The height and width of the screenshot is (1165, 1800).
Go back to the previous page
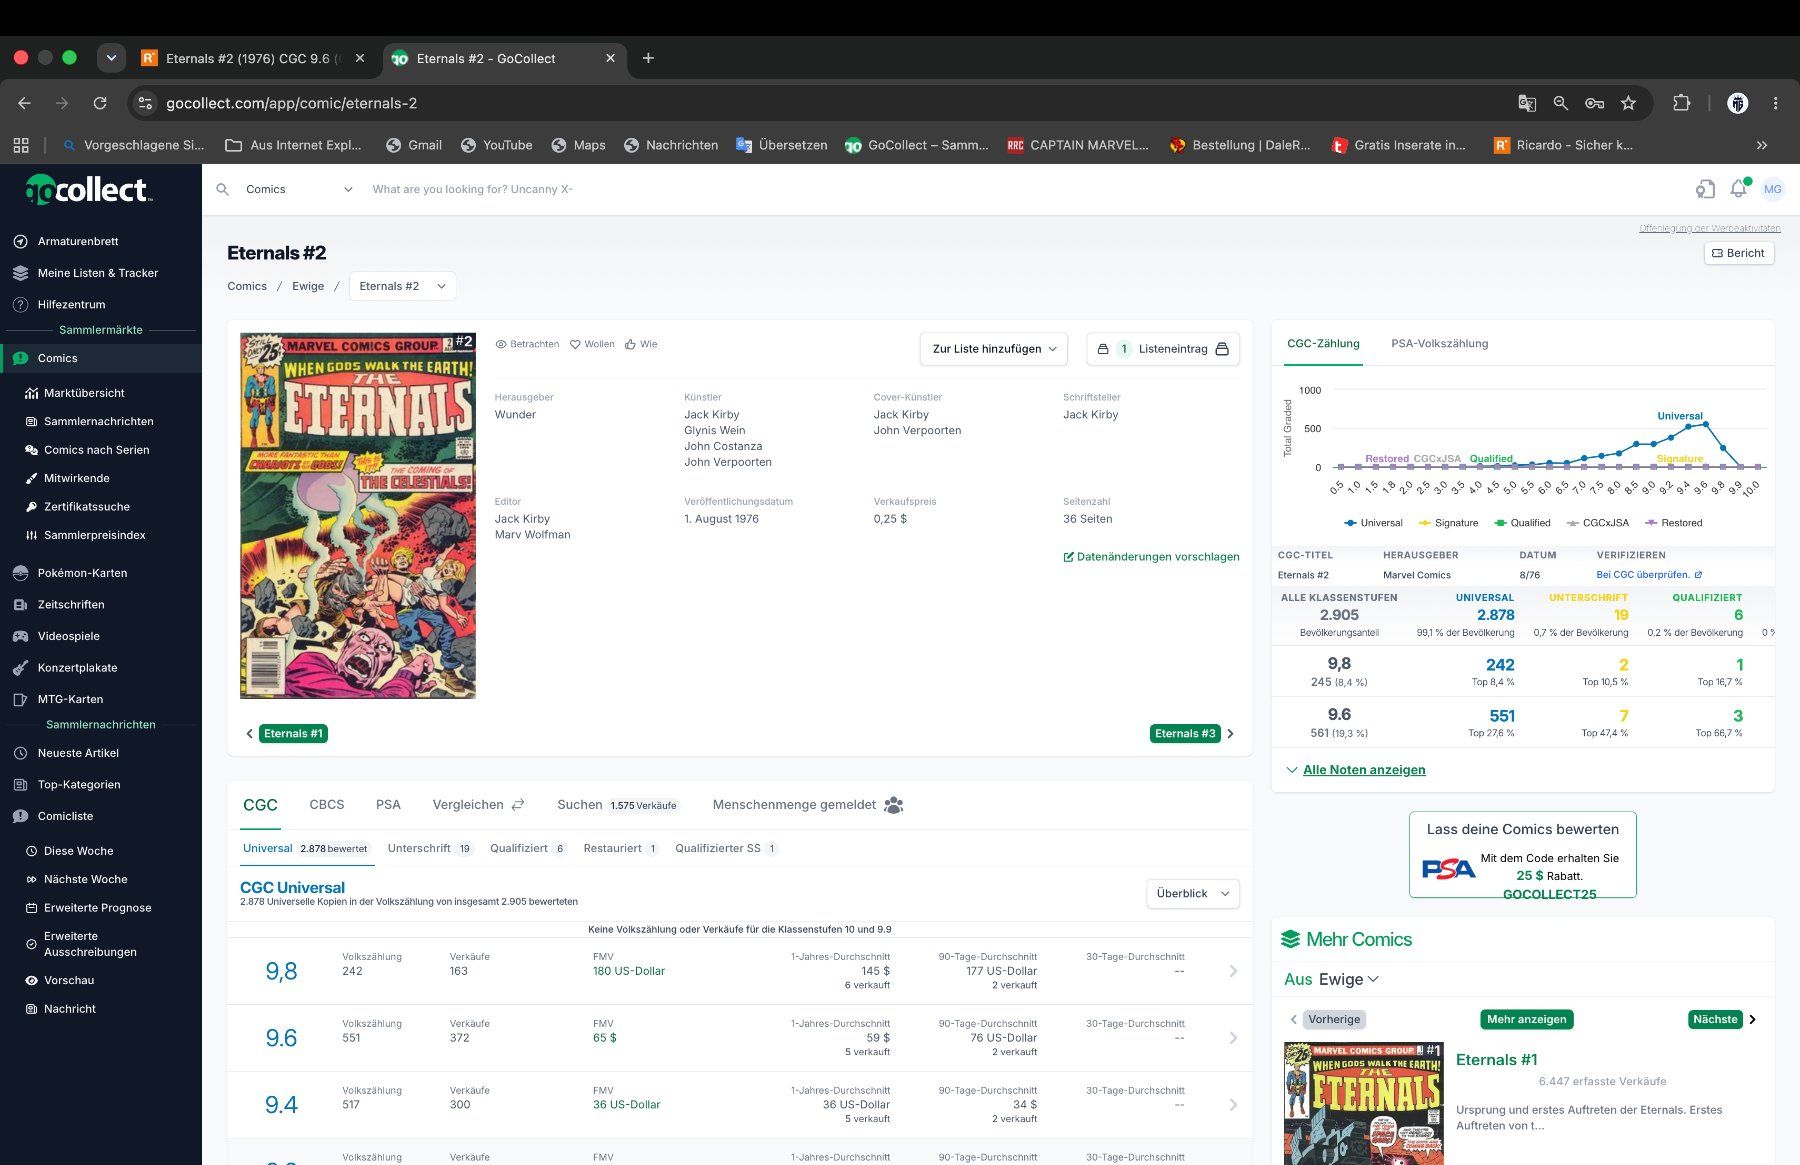click(x=25, y=103)
